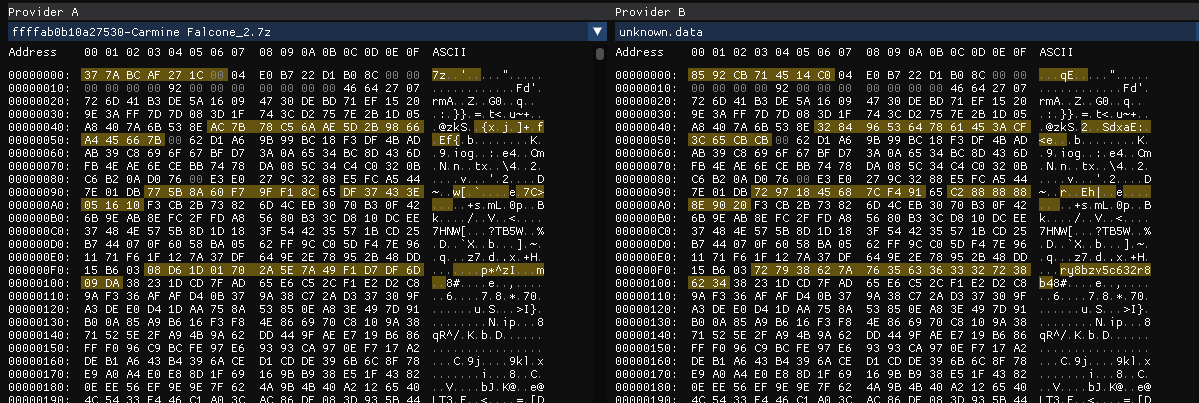The width and height of the screenshot is (1199, 403).
Task: Click the Provider A pane vertical scrollbar
Action: pyautogui.click(x=600, y=54)
